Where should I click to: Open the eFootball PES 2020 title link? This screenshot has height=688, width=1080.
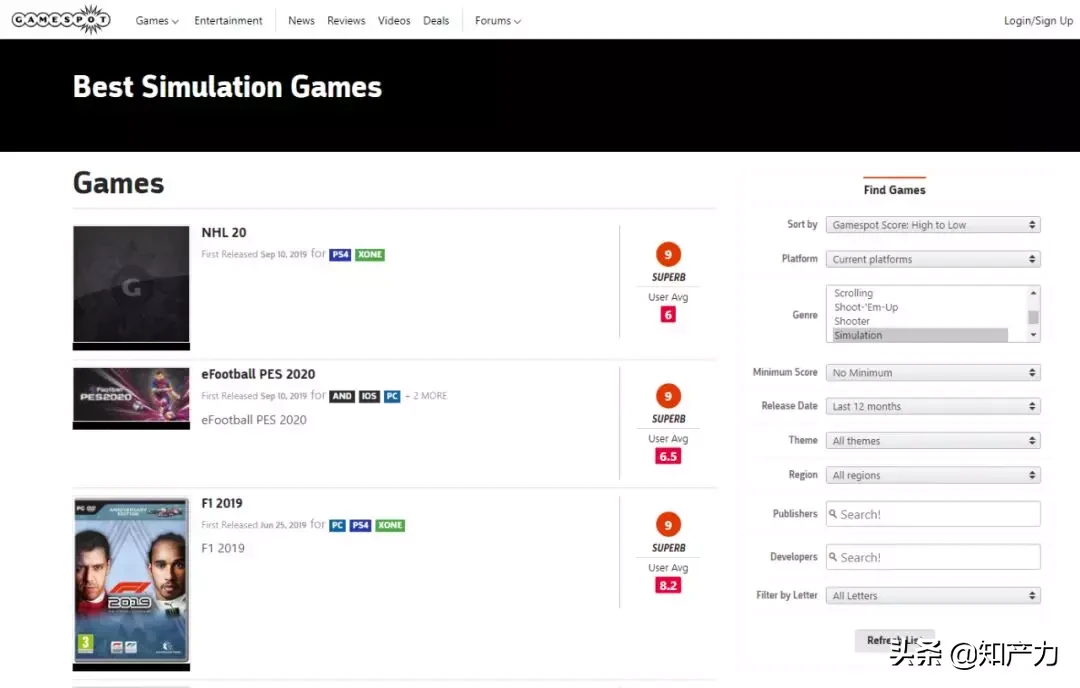tap(258, 374)
